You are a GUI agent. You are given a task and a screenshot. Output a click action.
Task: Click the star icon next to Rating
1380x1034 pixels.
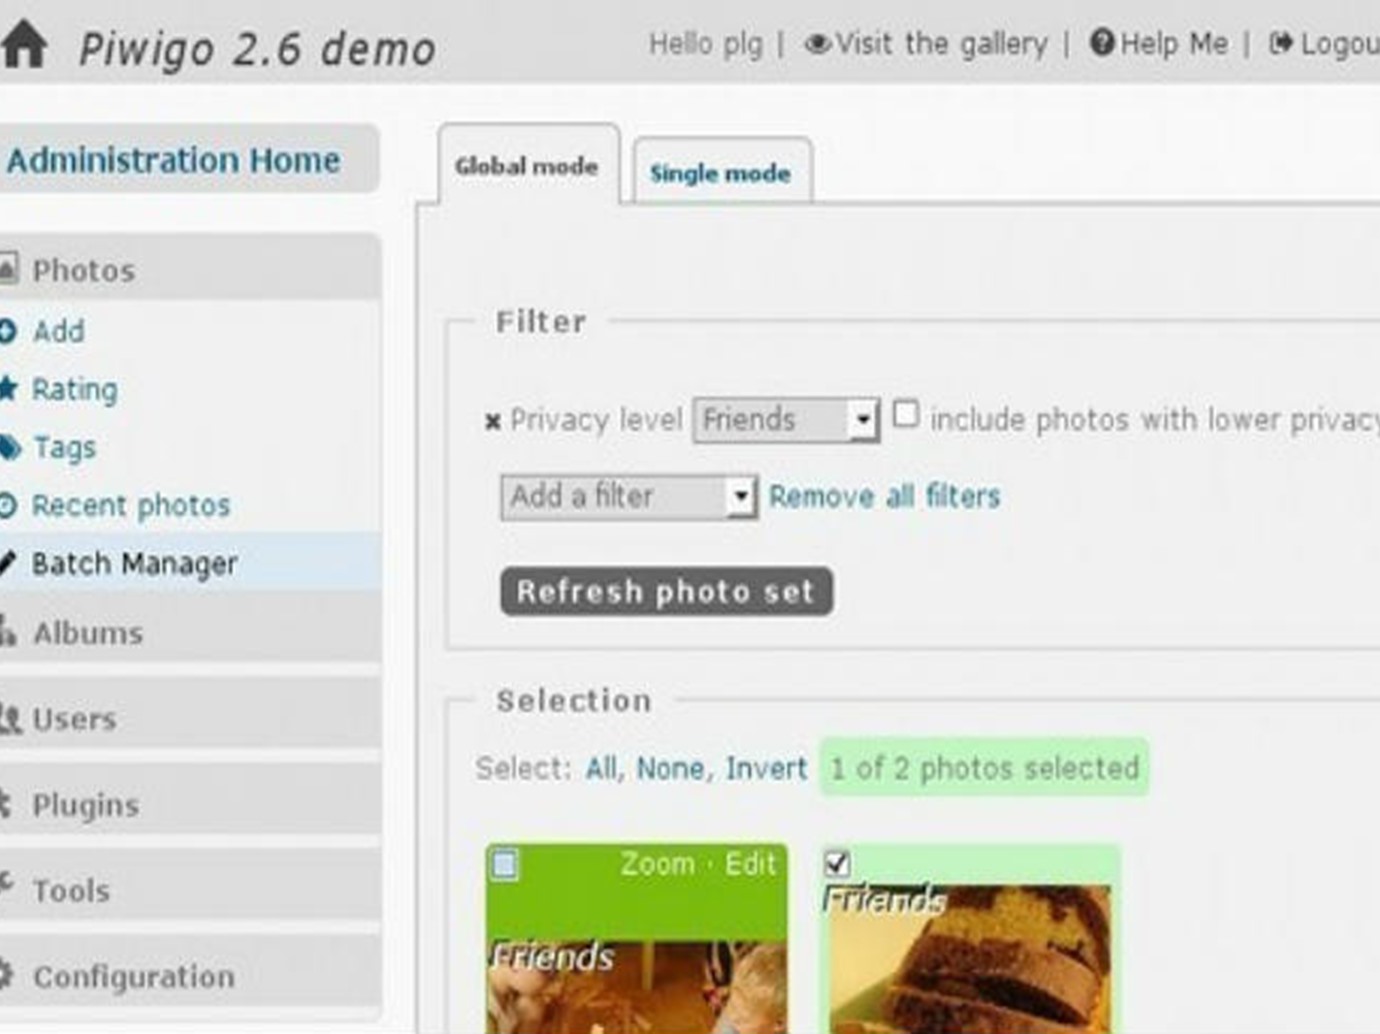(x=8, y=388)
